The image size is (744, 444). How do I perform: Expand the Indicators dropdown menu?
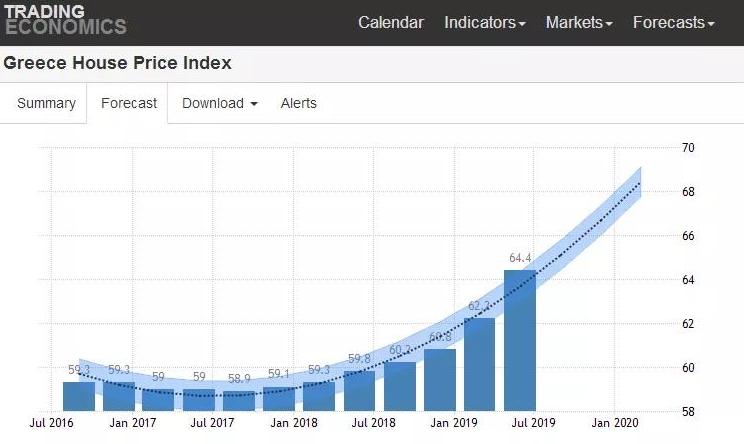[484, 22]
